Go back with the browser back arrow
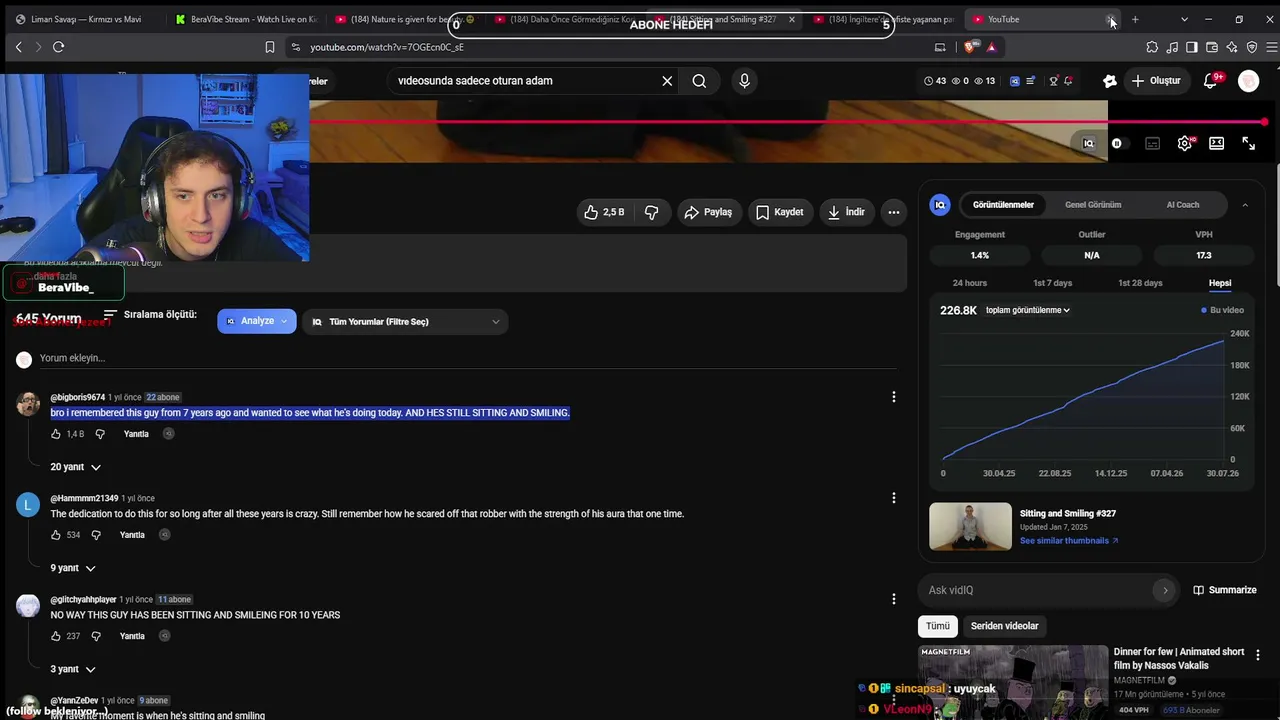 point(18,47)
